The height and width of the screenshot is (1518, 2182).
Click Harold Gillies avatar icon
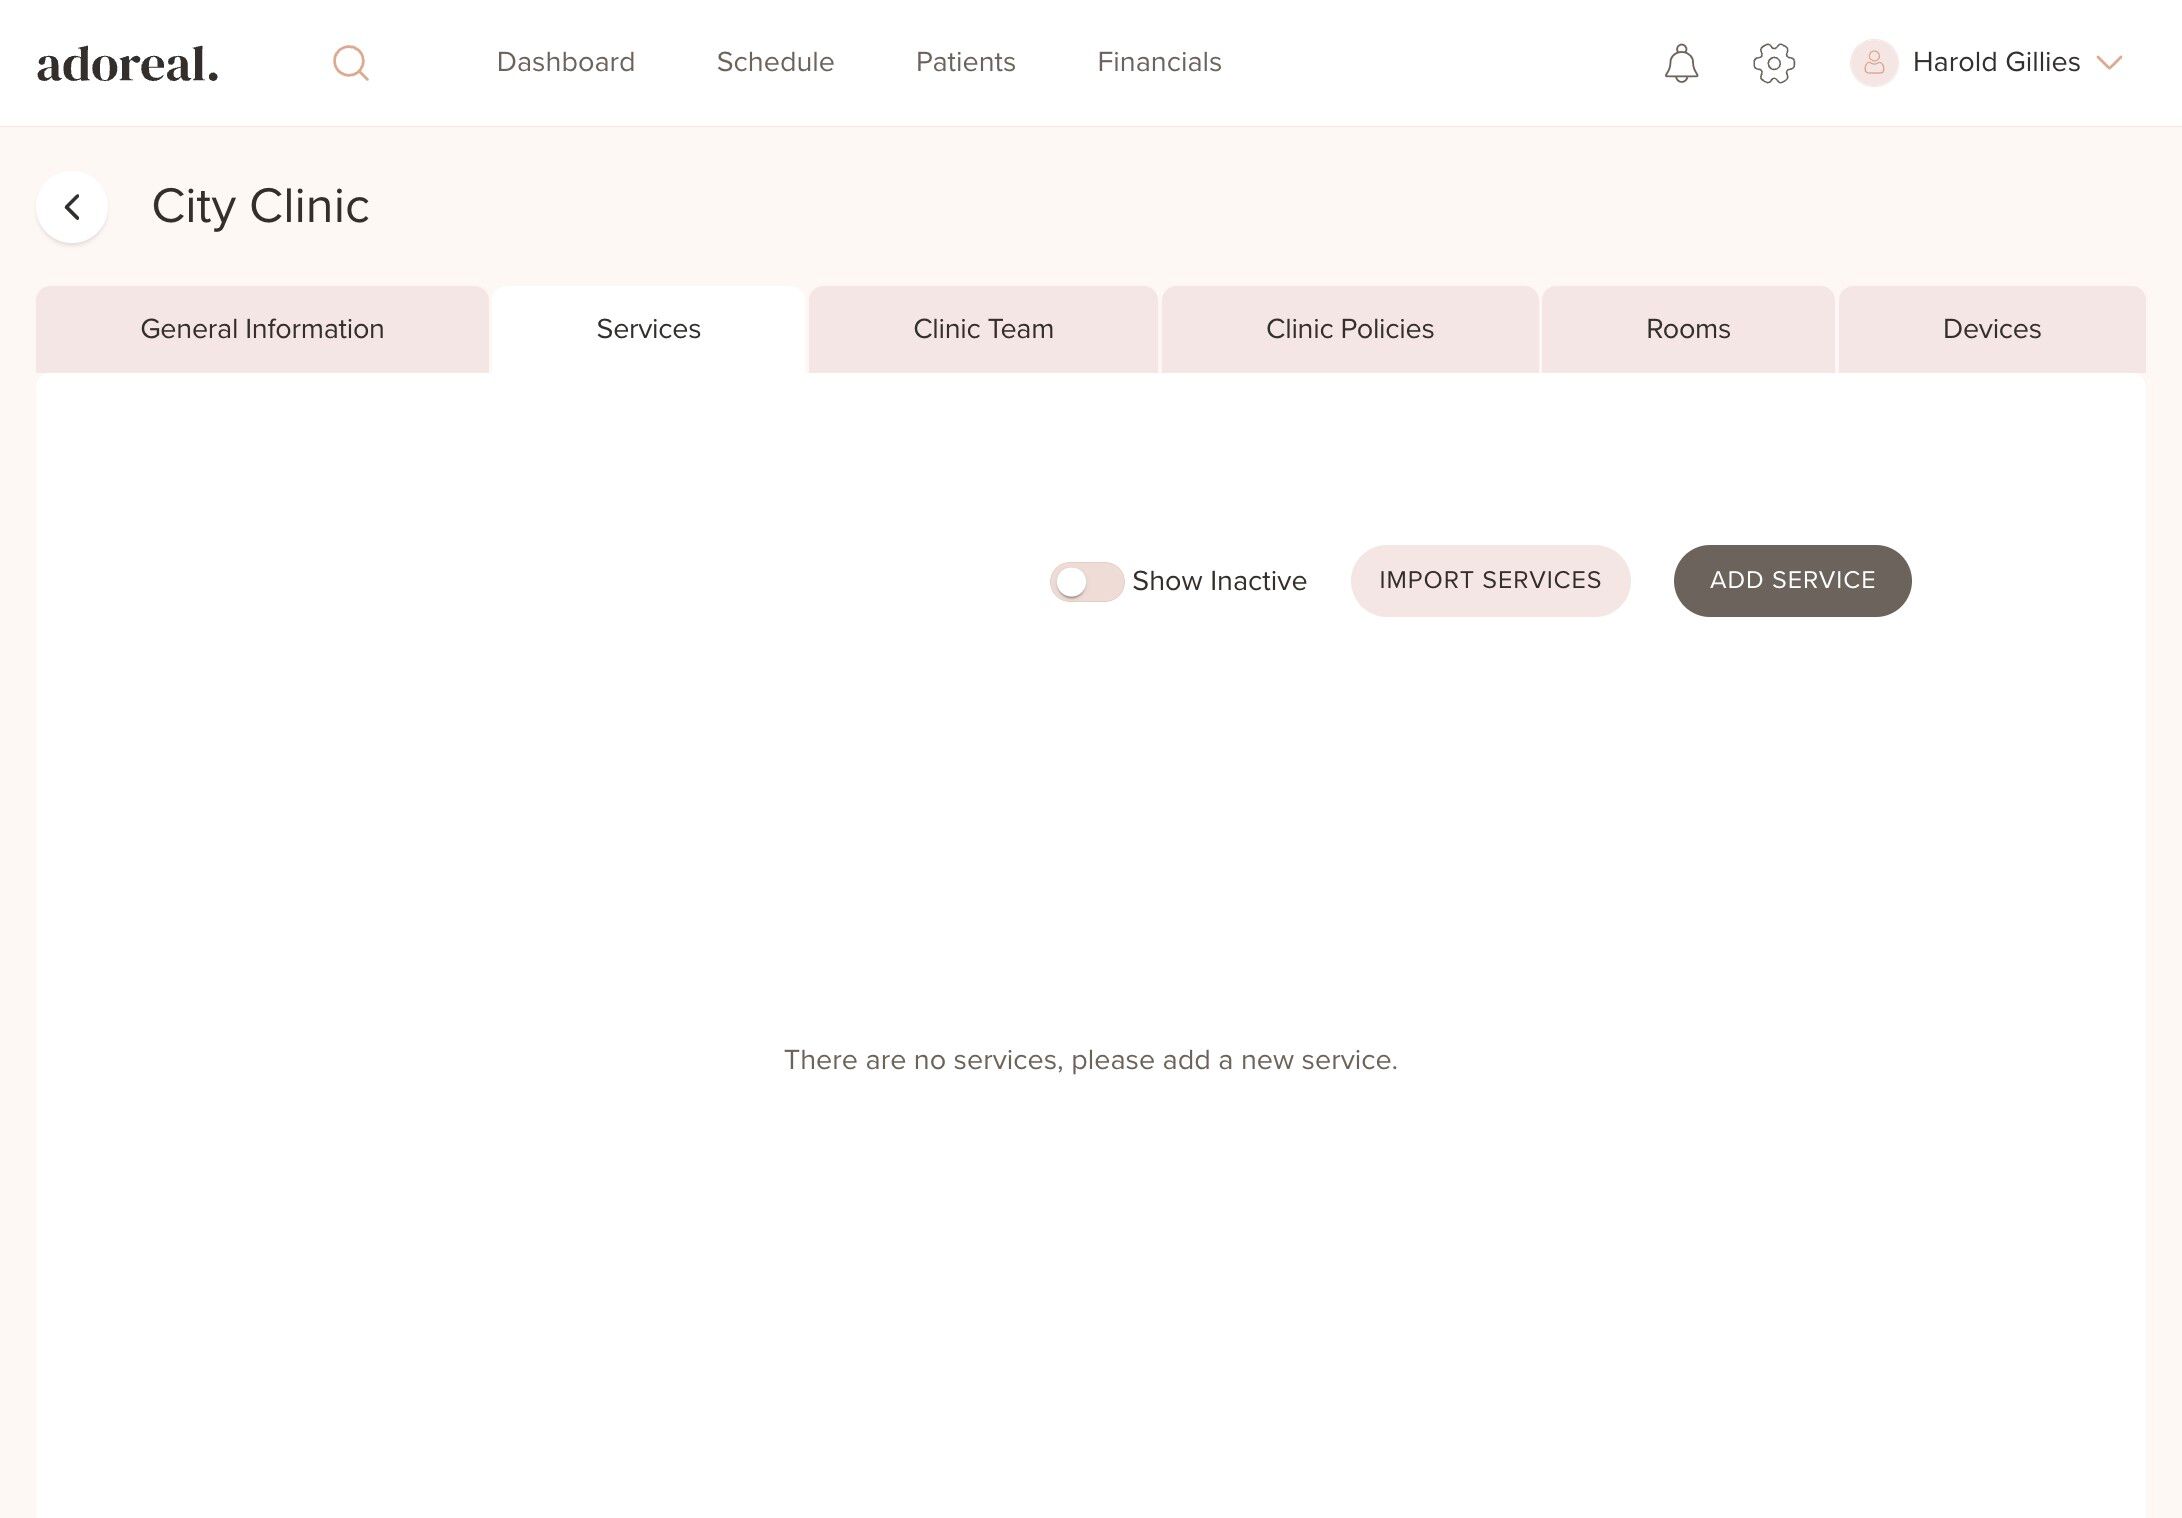click(x=1873, y=63)
